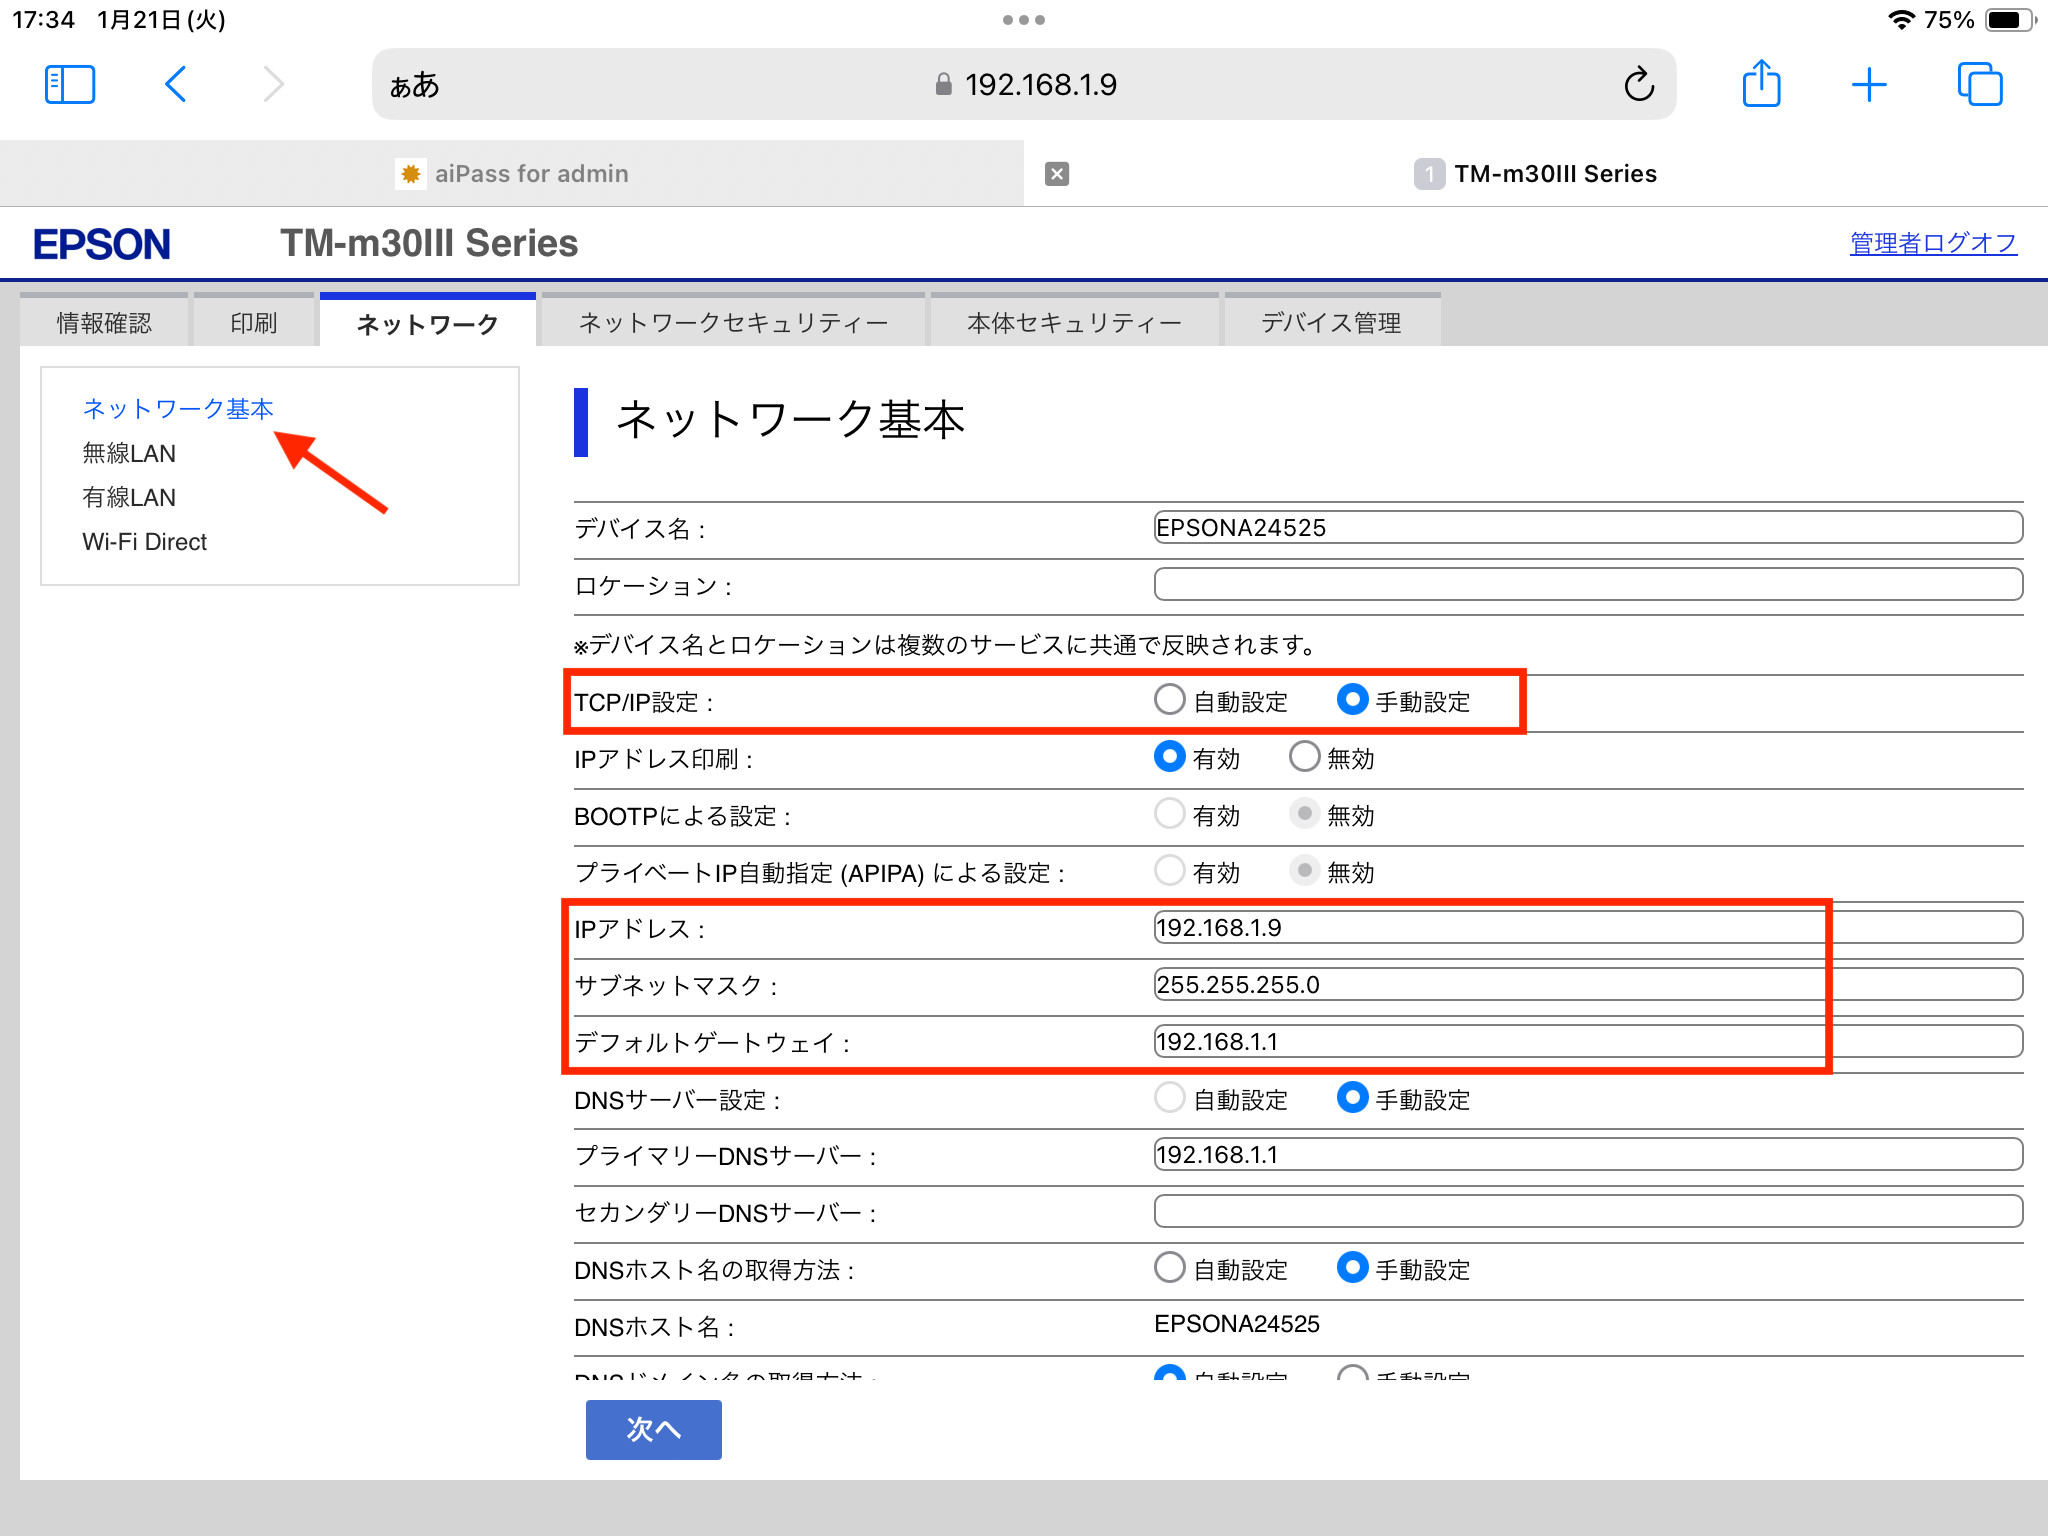Select 自動設定 for TCP/IP設定
Image resolution: width=2048 pixels, height=1536 pixels.
[x=1170, y=700]
